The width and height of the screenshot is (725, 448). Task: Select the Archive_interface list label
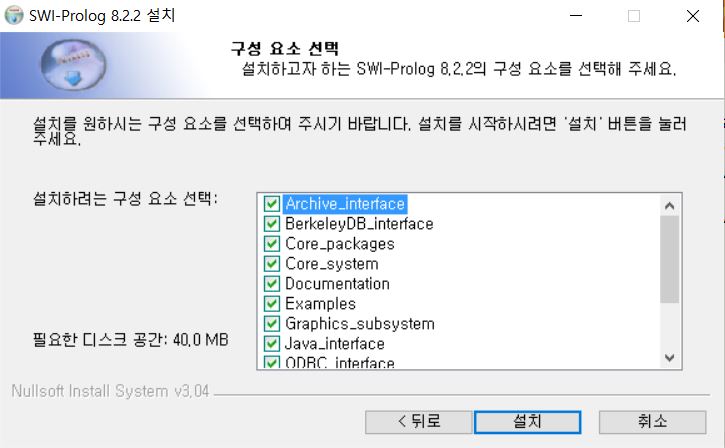pos(345,204)
